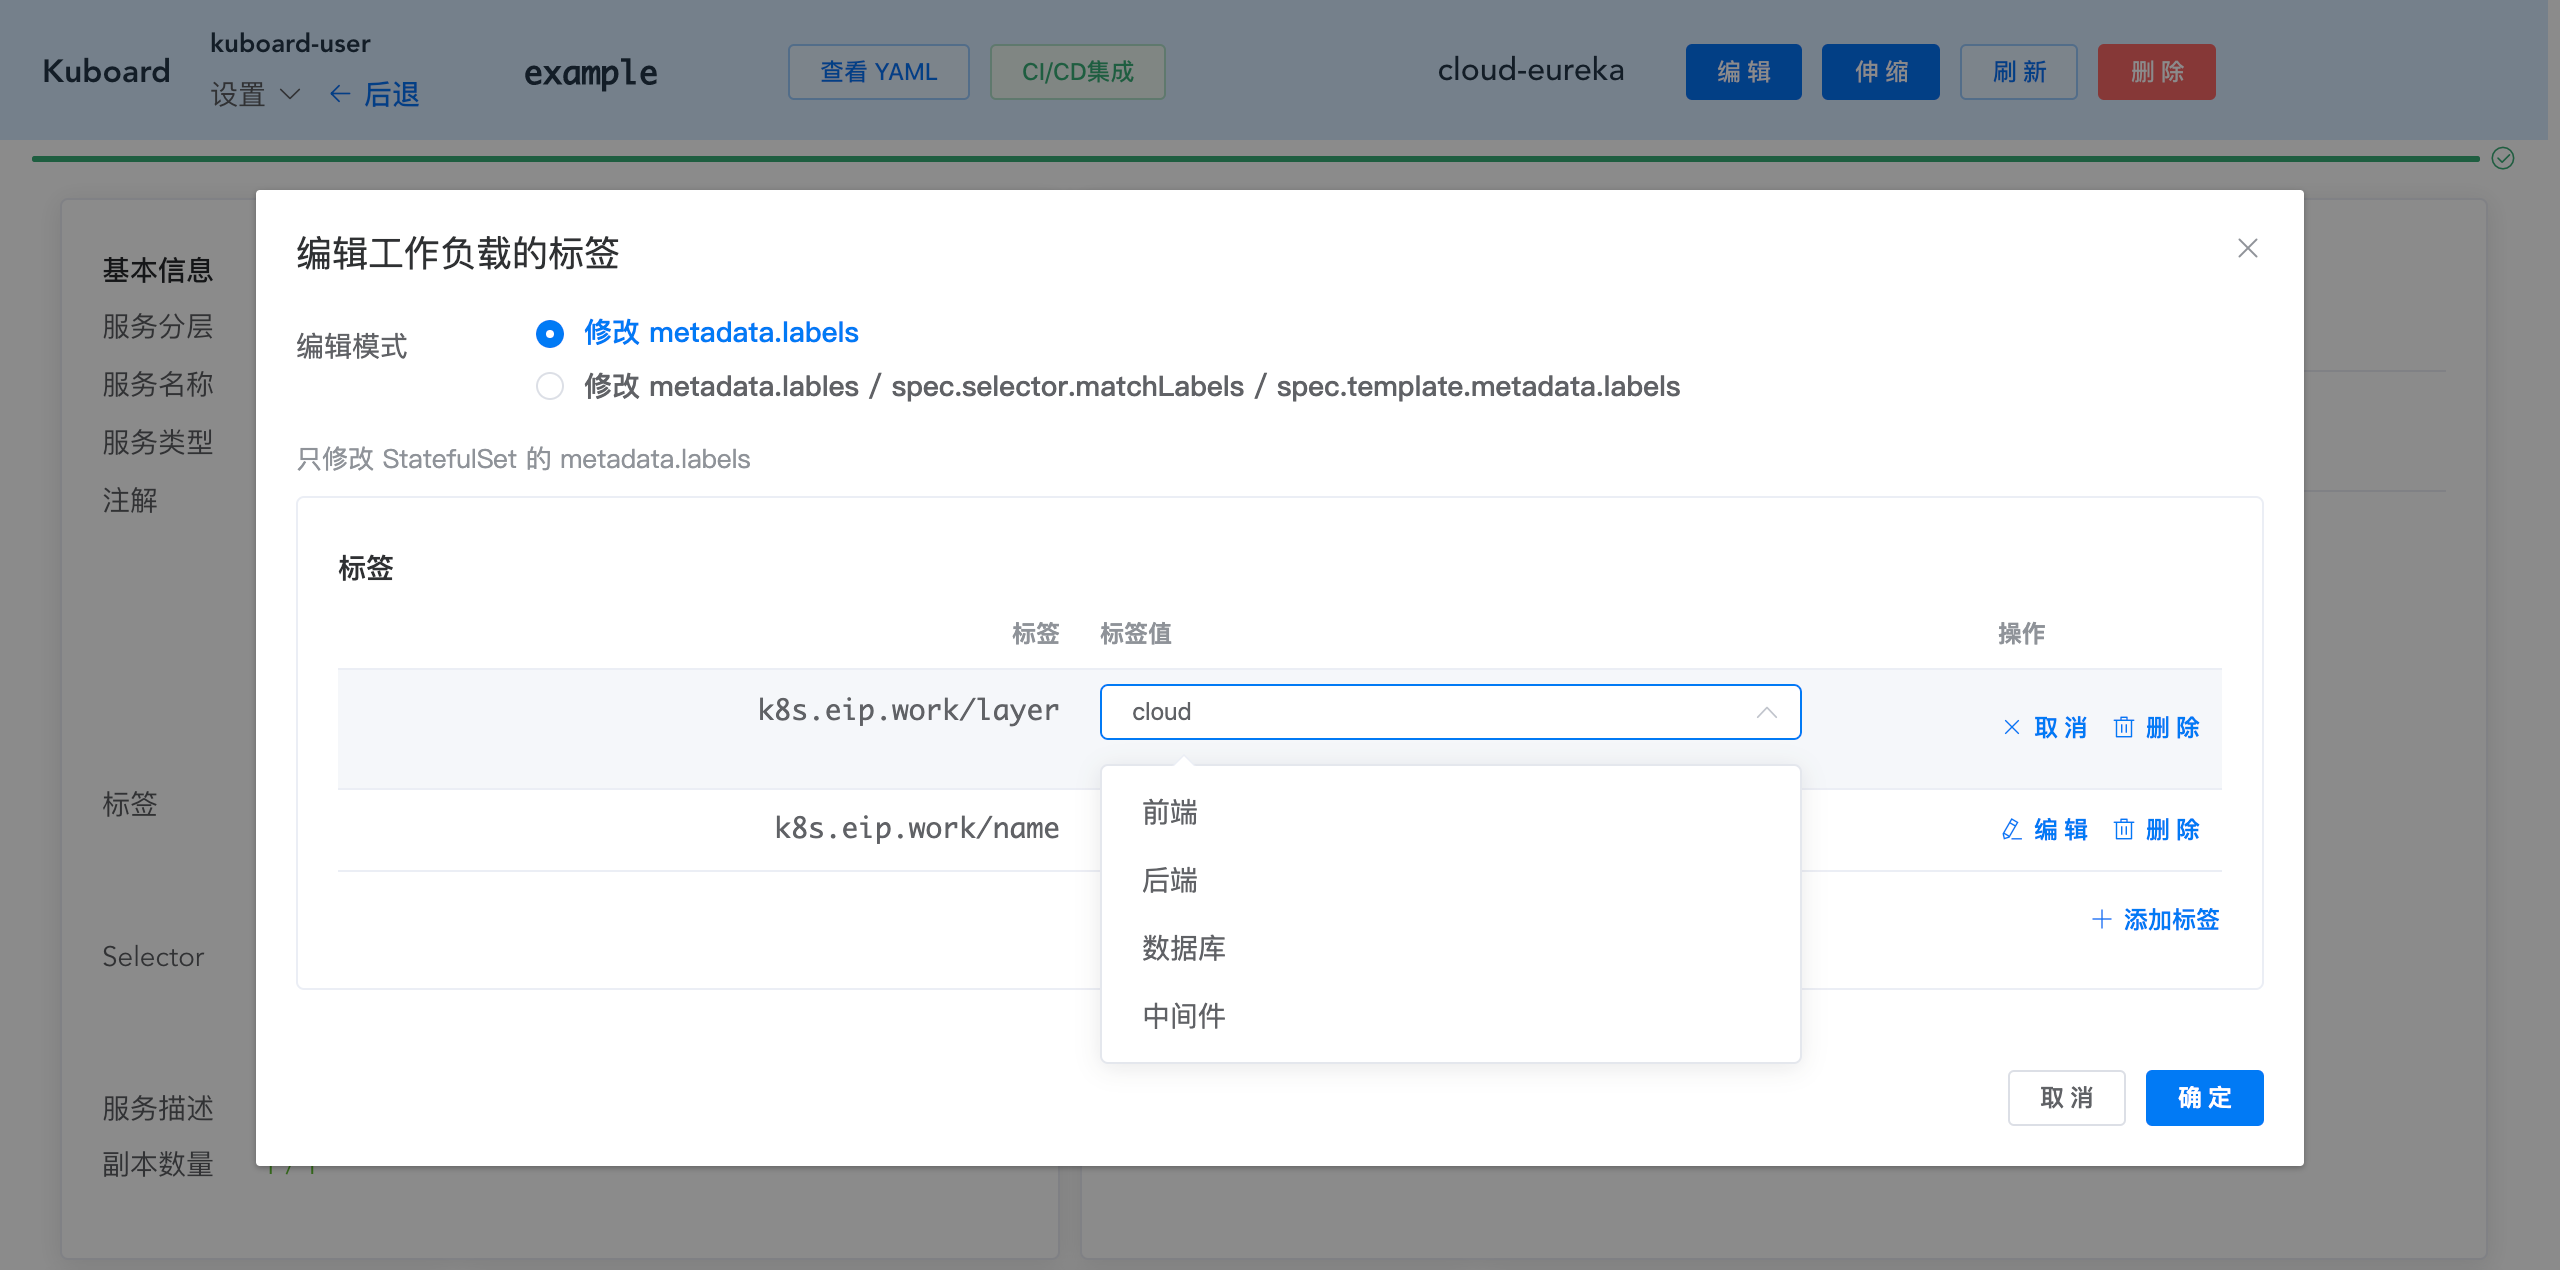Screen dimensions: 2560x1270
Task: Click 注解 in the background panel
Action: point(130,501)
